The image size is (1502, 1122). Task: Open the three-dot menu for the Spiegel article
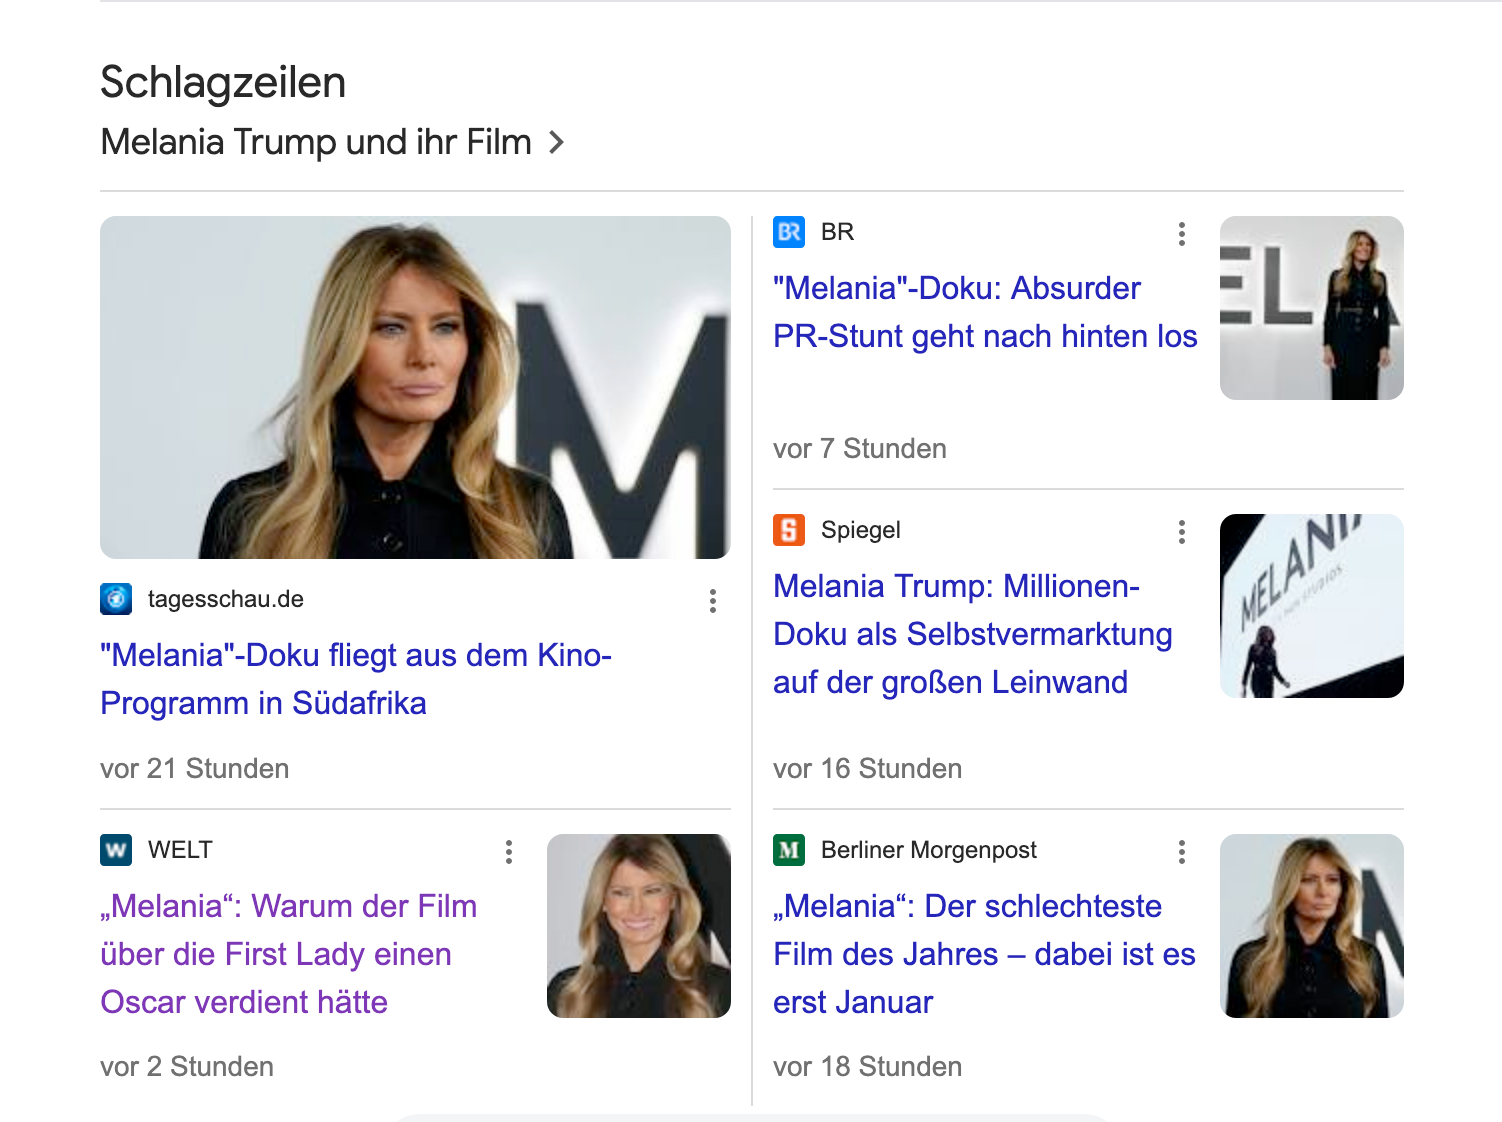tap(1182, 532)
